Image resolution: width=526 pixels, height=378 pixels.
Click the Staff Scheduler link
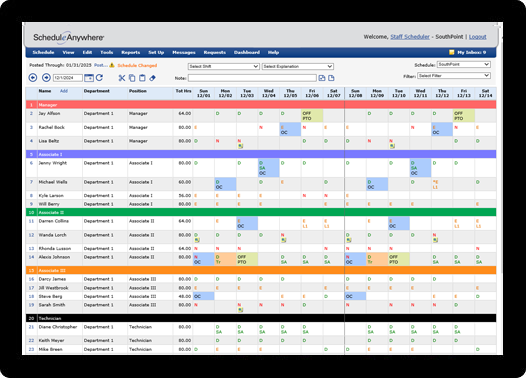pyautogui.click(x=410, y=37)
